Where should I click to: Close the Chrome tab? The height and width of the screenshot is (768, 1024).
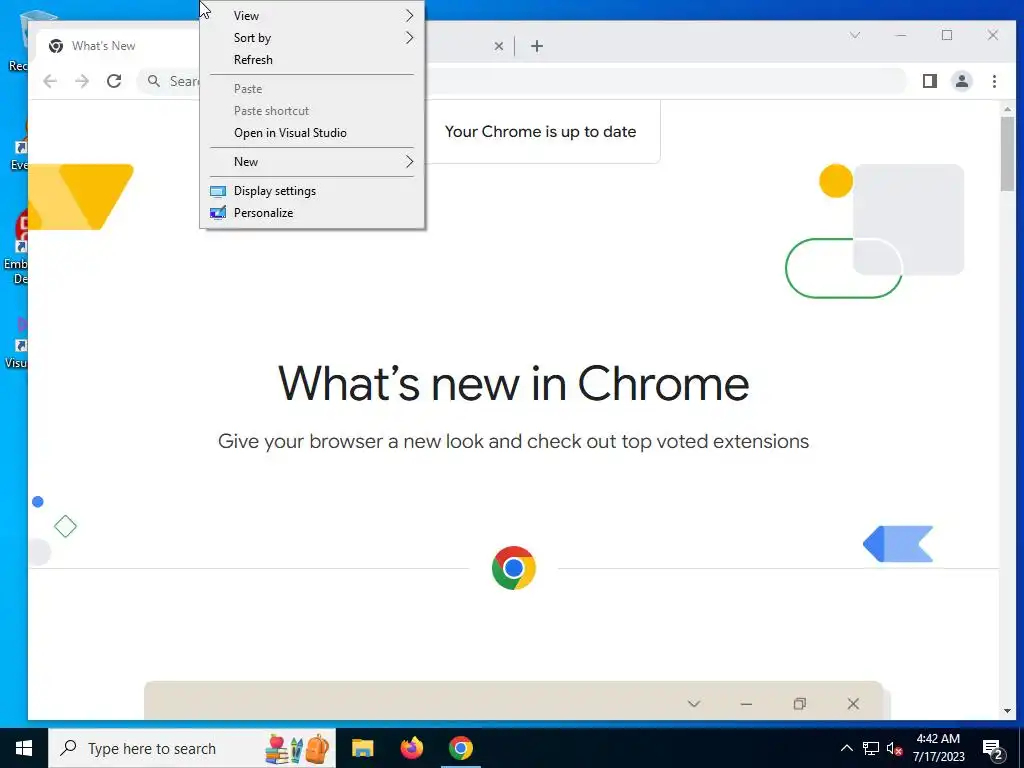(499, 46)
